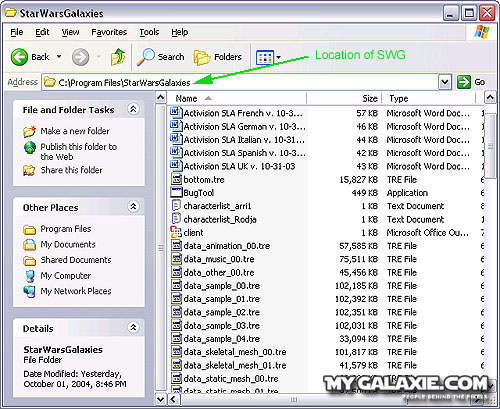This screenshot has height=409, width=500.
Task: Open Program Files in Other Places
Action: [66, 229]
